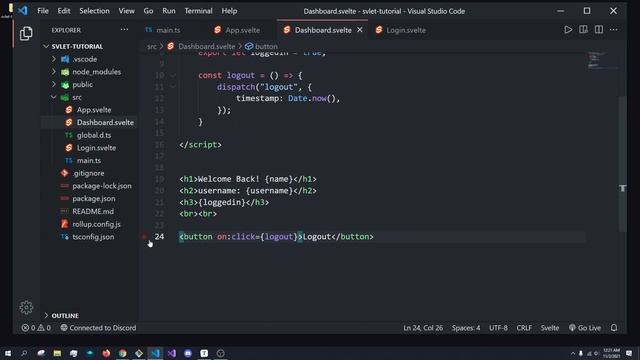Fold the code at line 10
This screenshot has height=360, width=640.
[x=173, y=76]
